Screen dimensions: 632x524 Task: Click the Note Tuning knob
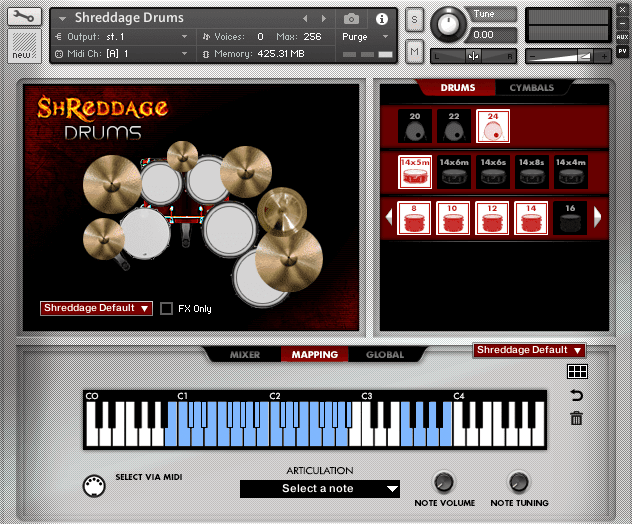[x=519, y=482]
